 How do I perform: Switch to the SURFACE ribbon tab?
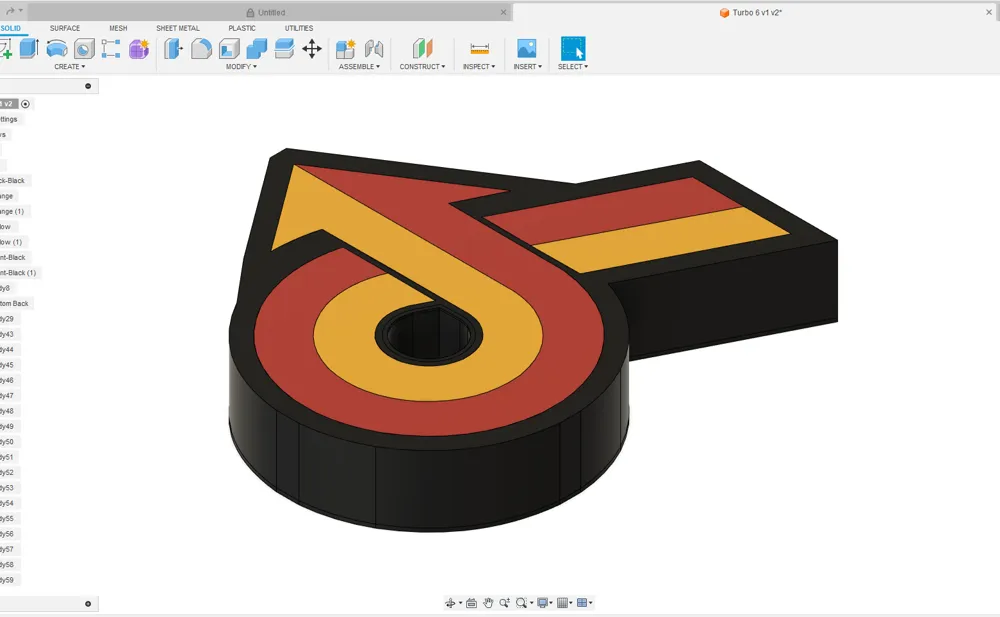tap(66, 28)
